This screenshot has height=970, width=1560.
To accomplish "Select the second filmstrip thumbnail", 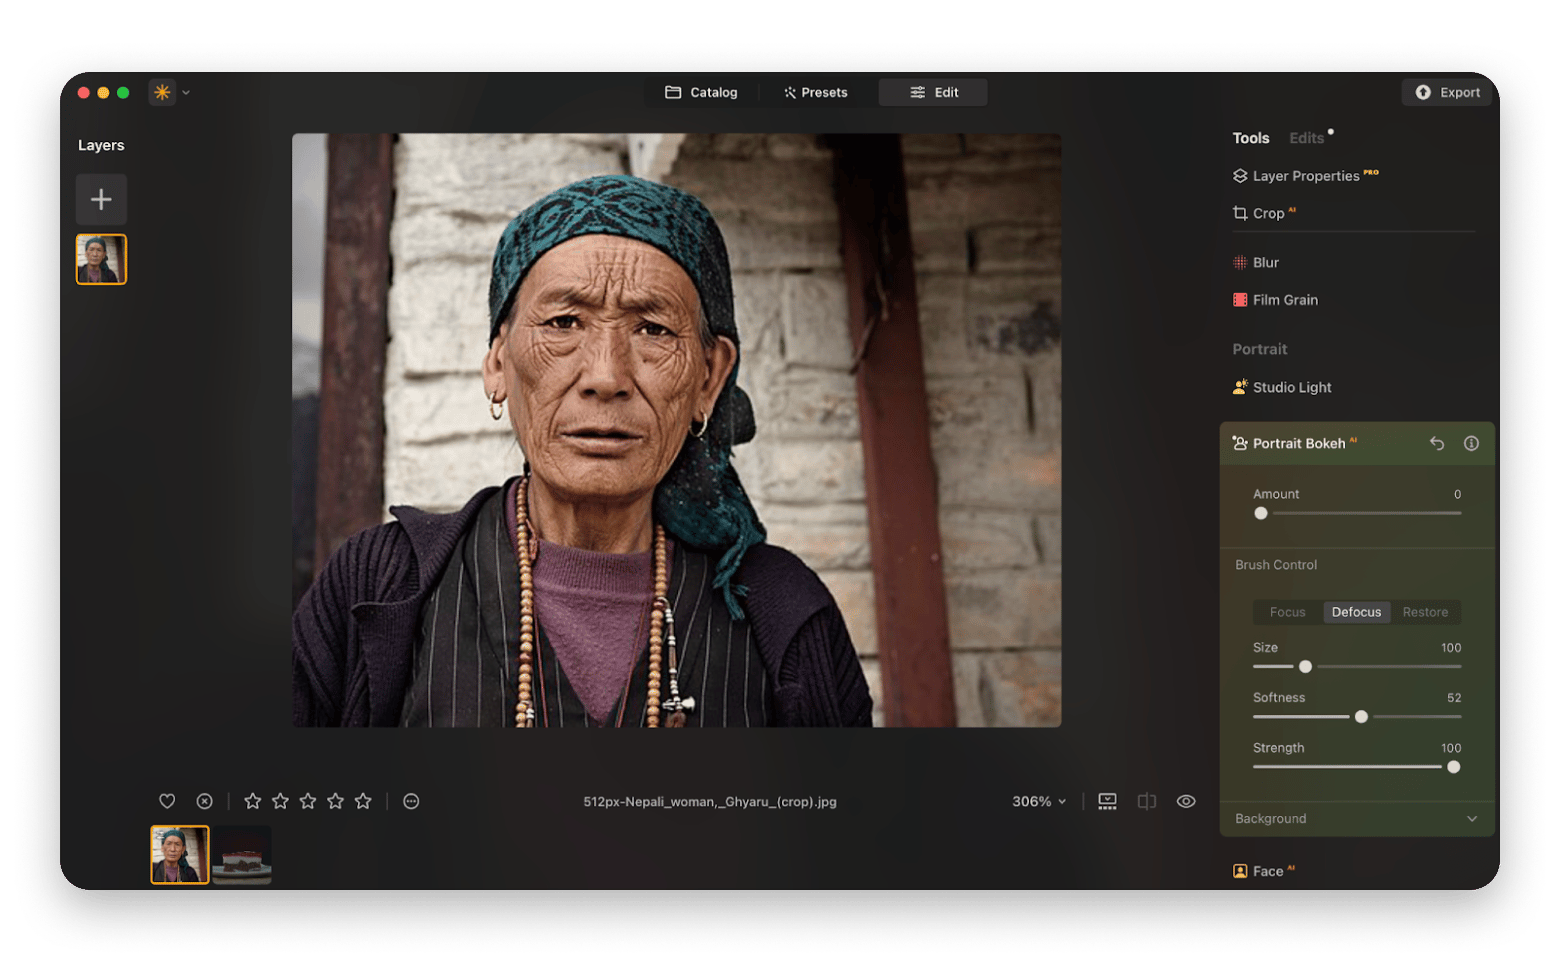I will (x=241, y=855).
